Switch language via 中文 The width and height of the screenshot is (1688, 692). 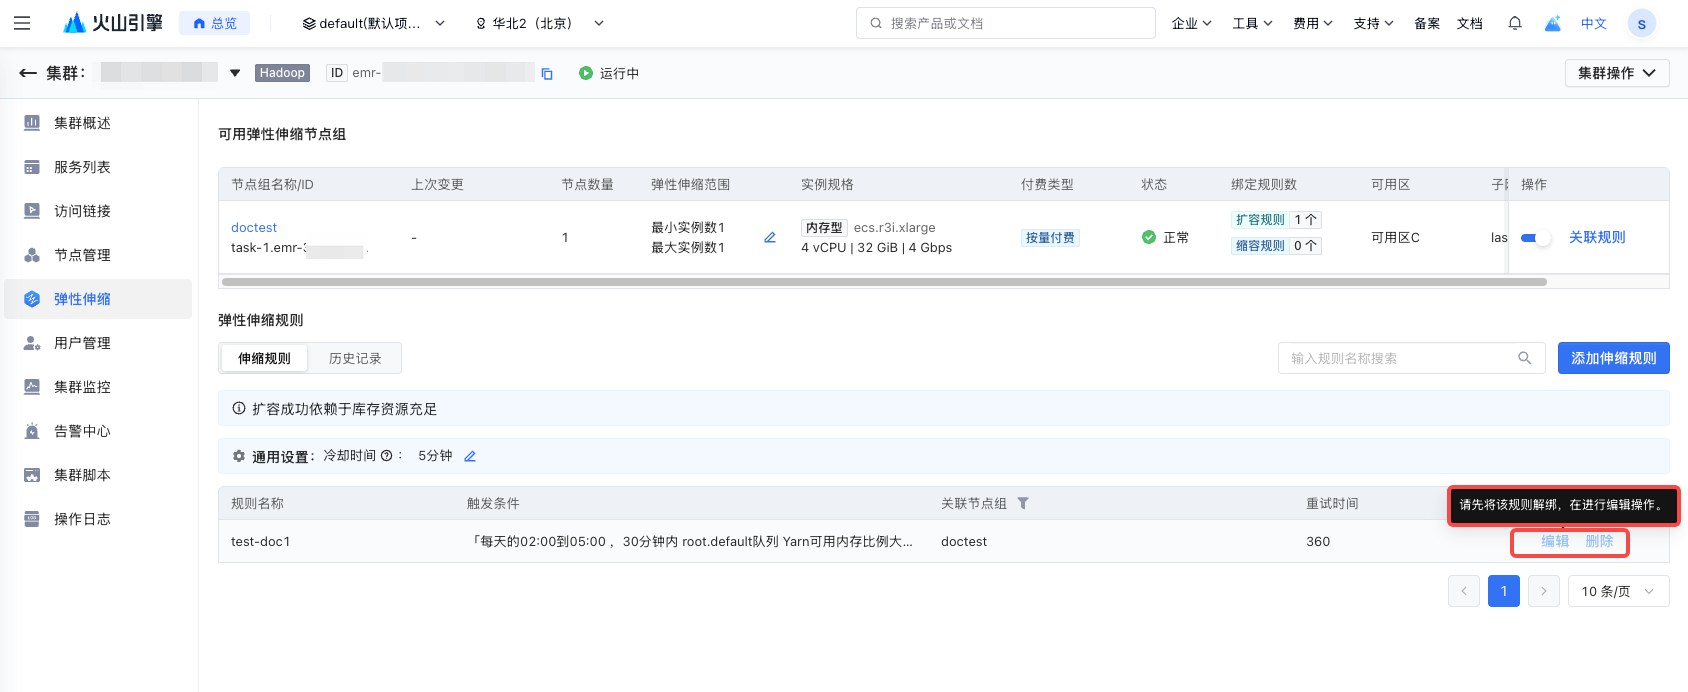1594,23
